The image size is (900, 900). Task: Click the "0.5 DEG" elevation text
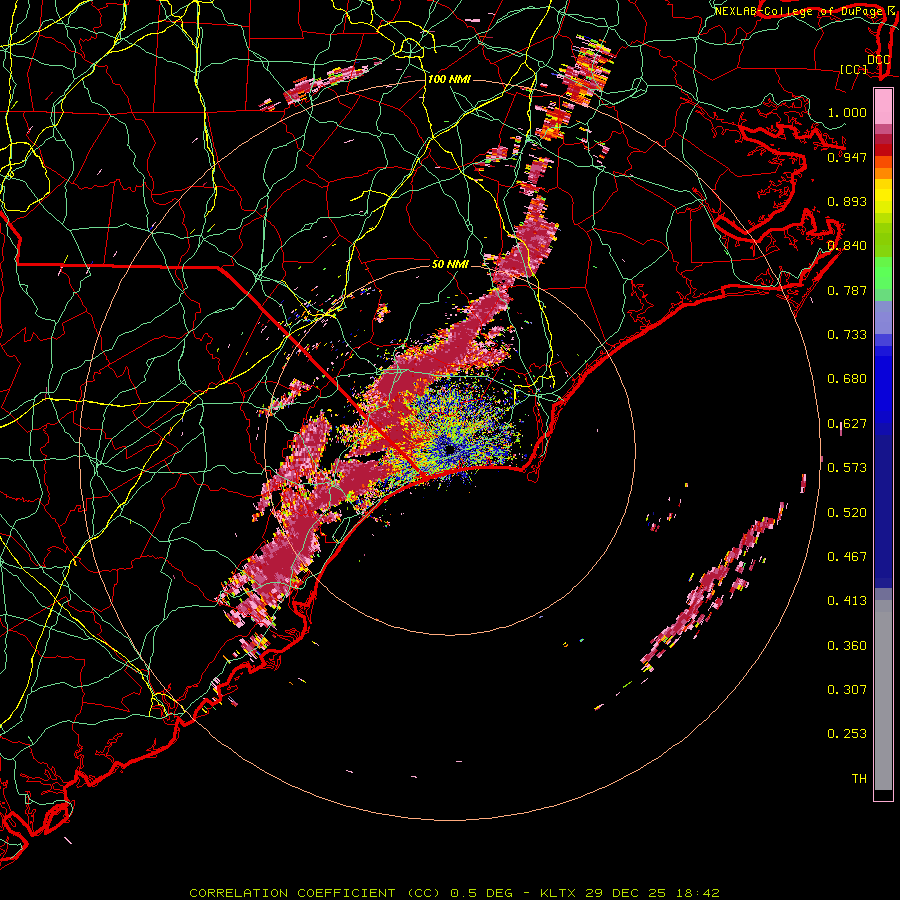[480, 893]
